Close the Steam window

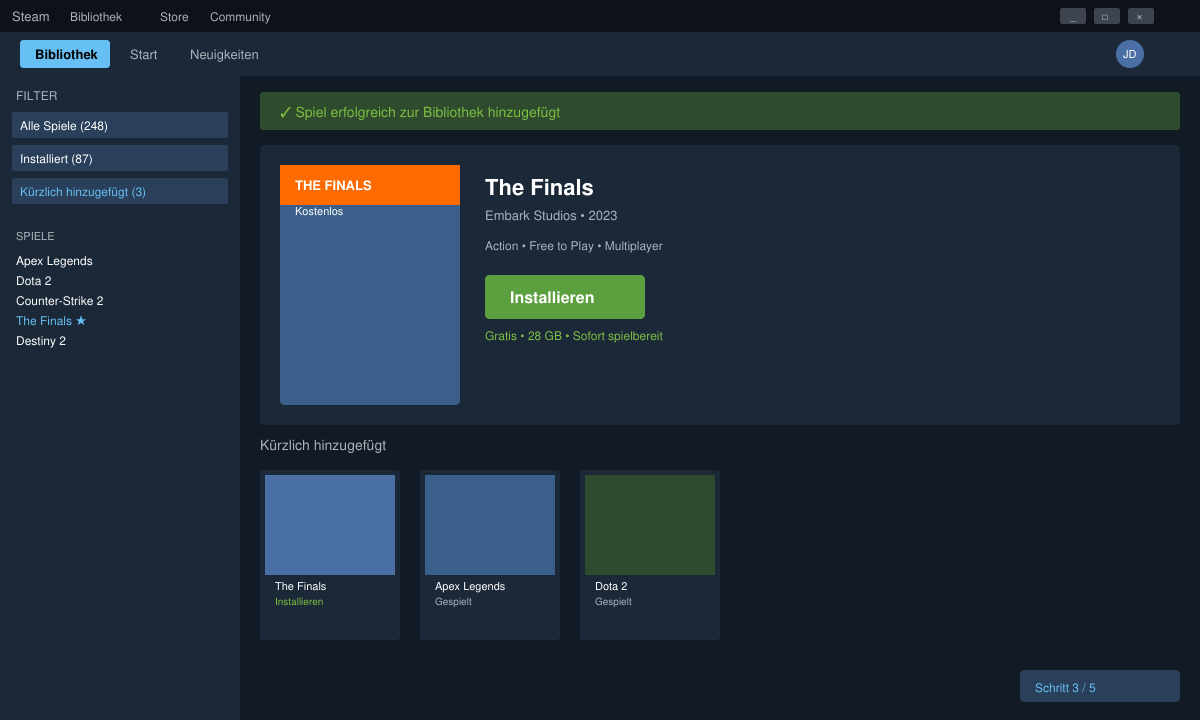(x=1141, y=16)
